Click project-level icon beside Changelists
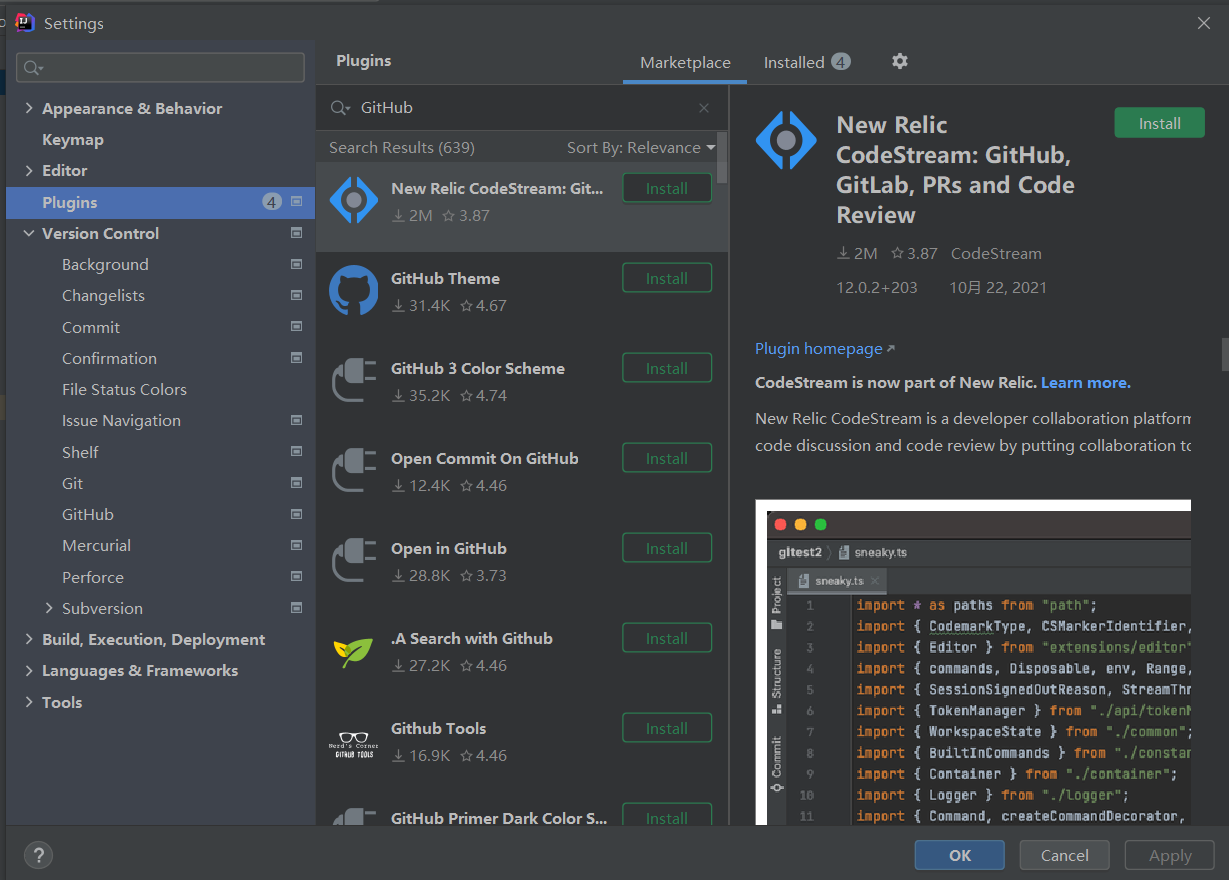The width and height of the screenshot is (1229, 880). pos(296,295)
